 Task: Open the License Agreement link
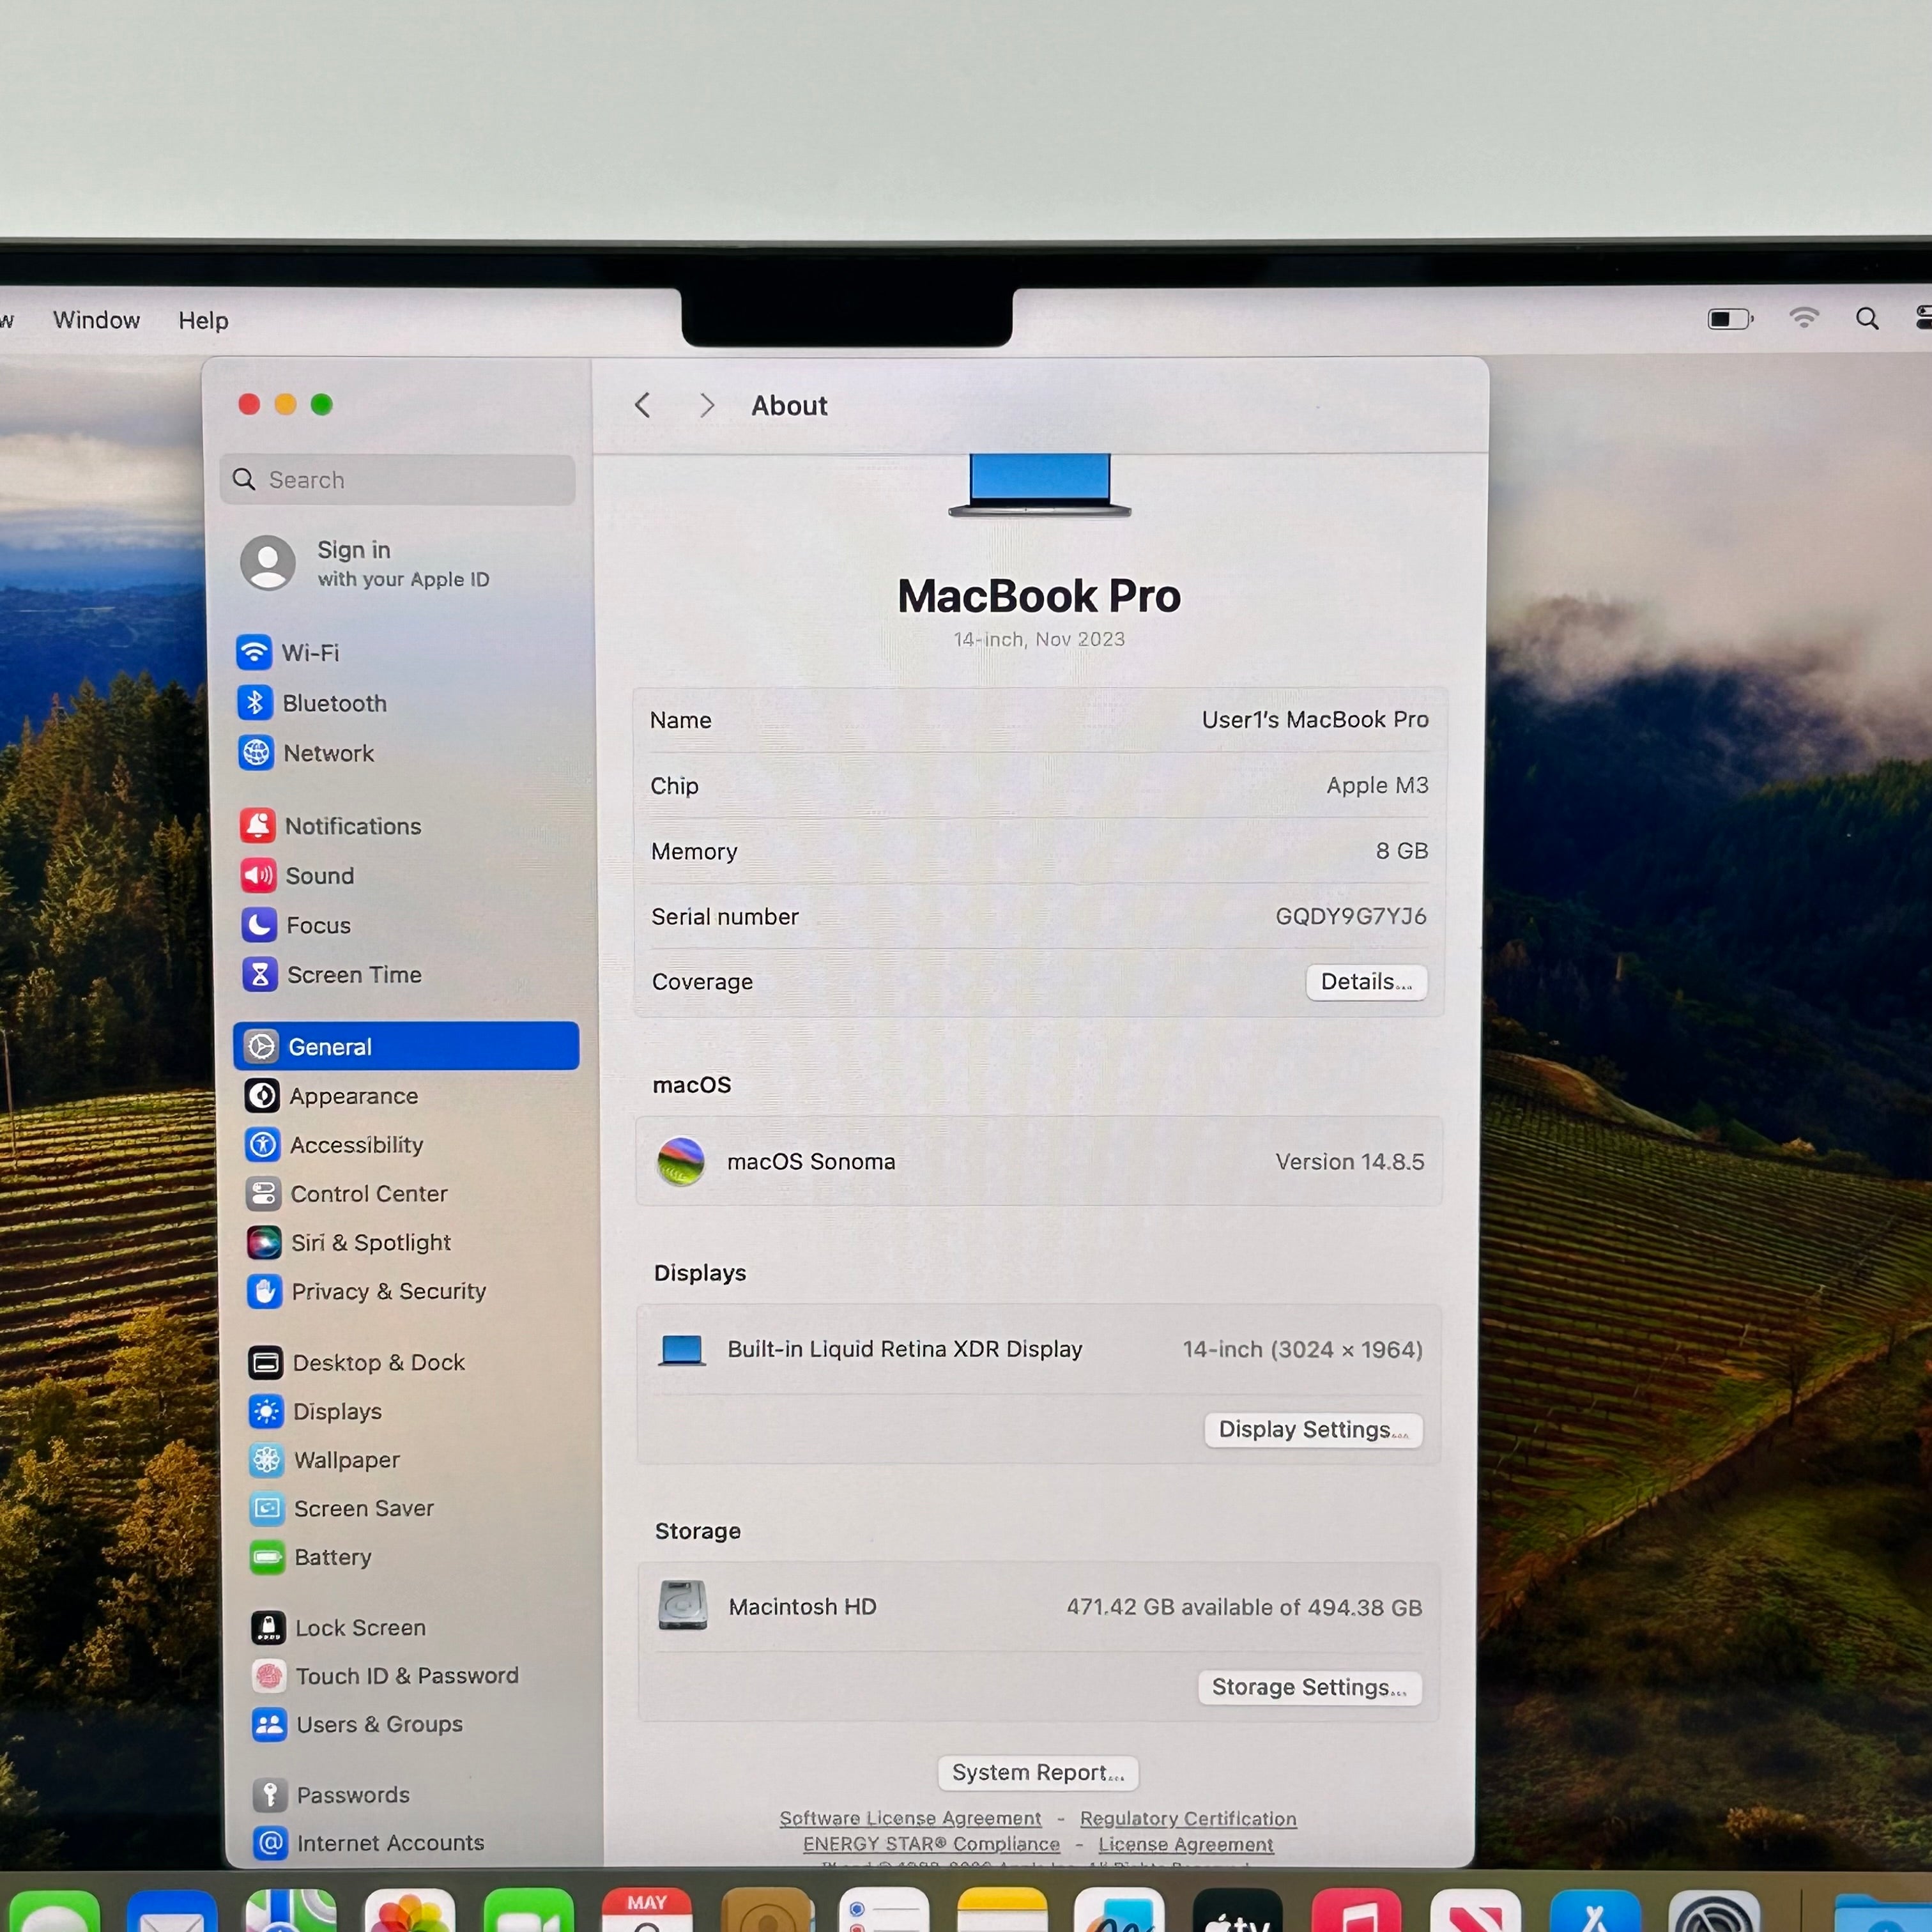1186,1844
